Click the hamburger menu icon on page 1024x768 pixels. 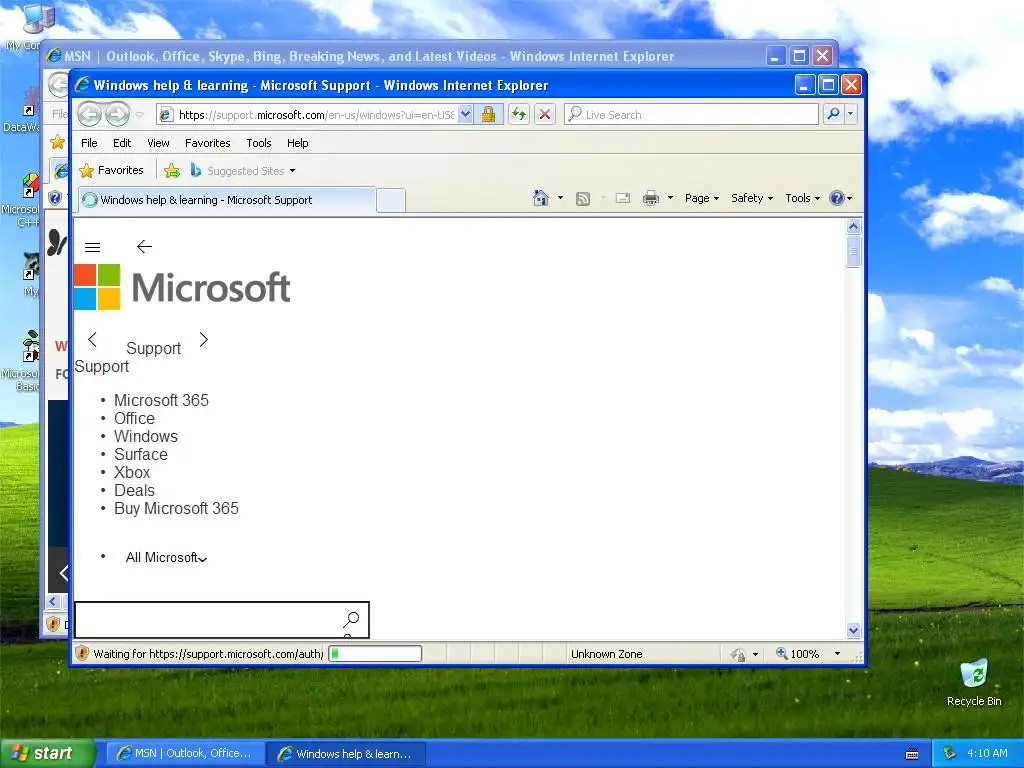coord(93,247)
